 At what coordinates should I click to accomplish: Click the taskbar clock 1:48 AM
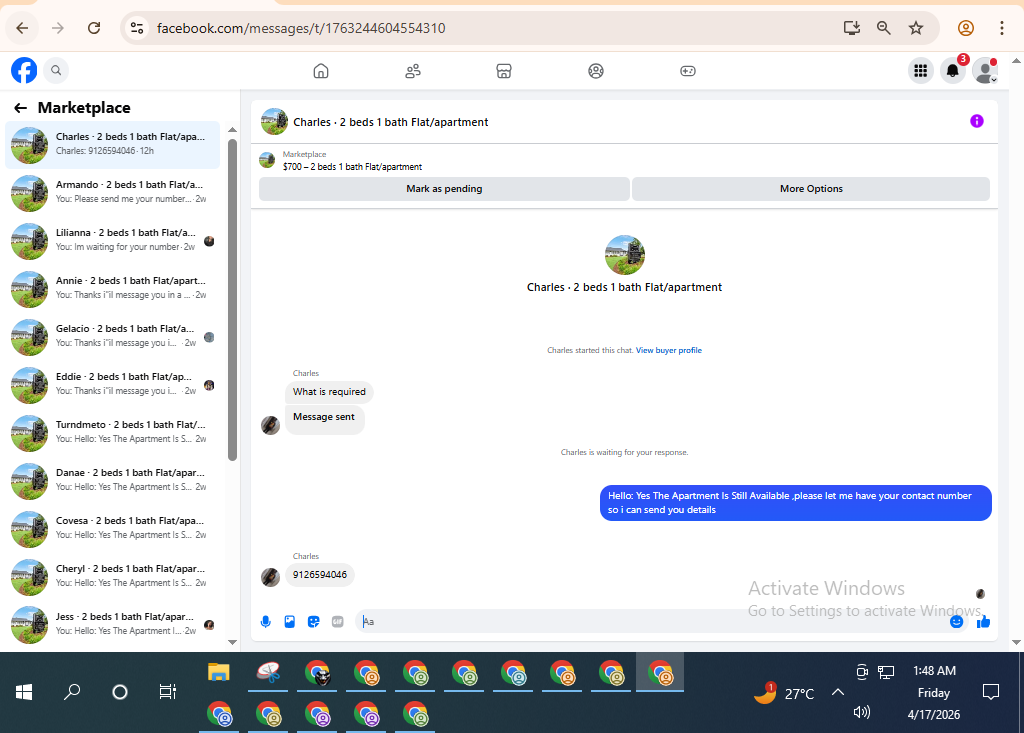pyautogui.click(x=934, y=671)
